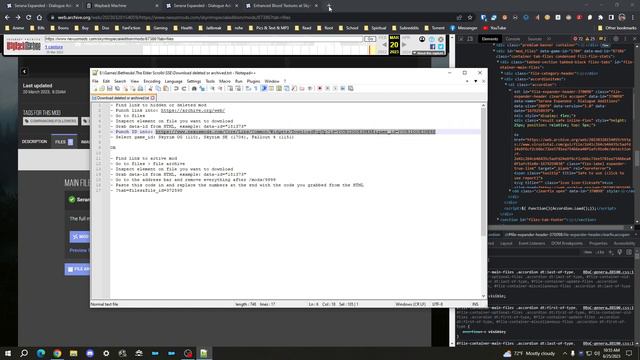Click the Open file icon in Notepad++ toolbar

102,88
